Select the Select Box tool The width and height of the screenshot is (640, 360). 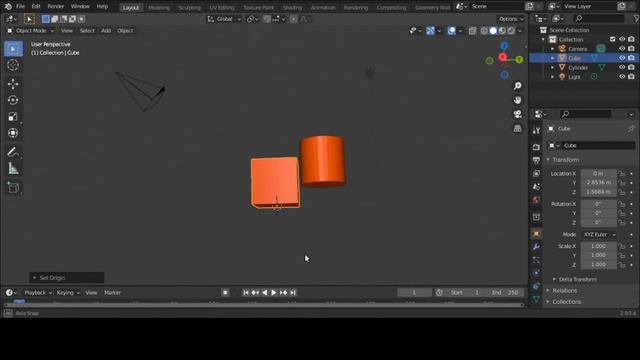[x=13, y=49]
